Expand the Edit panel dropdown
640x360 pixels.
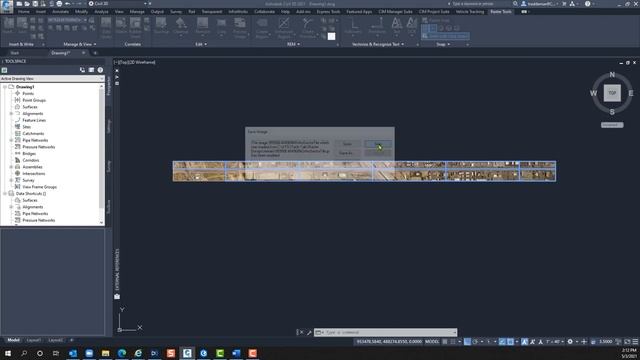pyautogui.click(x=201, y=44)
